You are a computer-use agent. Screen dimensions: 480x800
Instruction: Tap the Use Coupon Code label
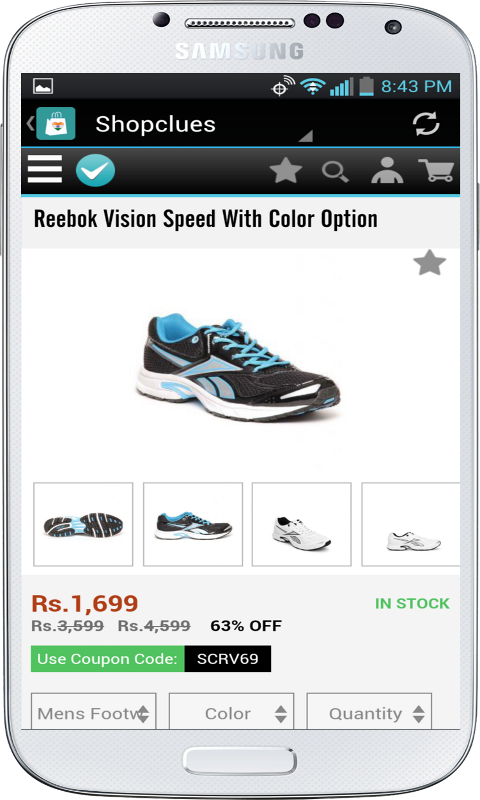coord(108,659)
